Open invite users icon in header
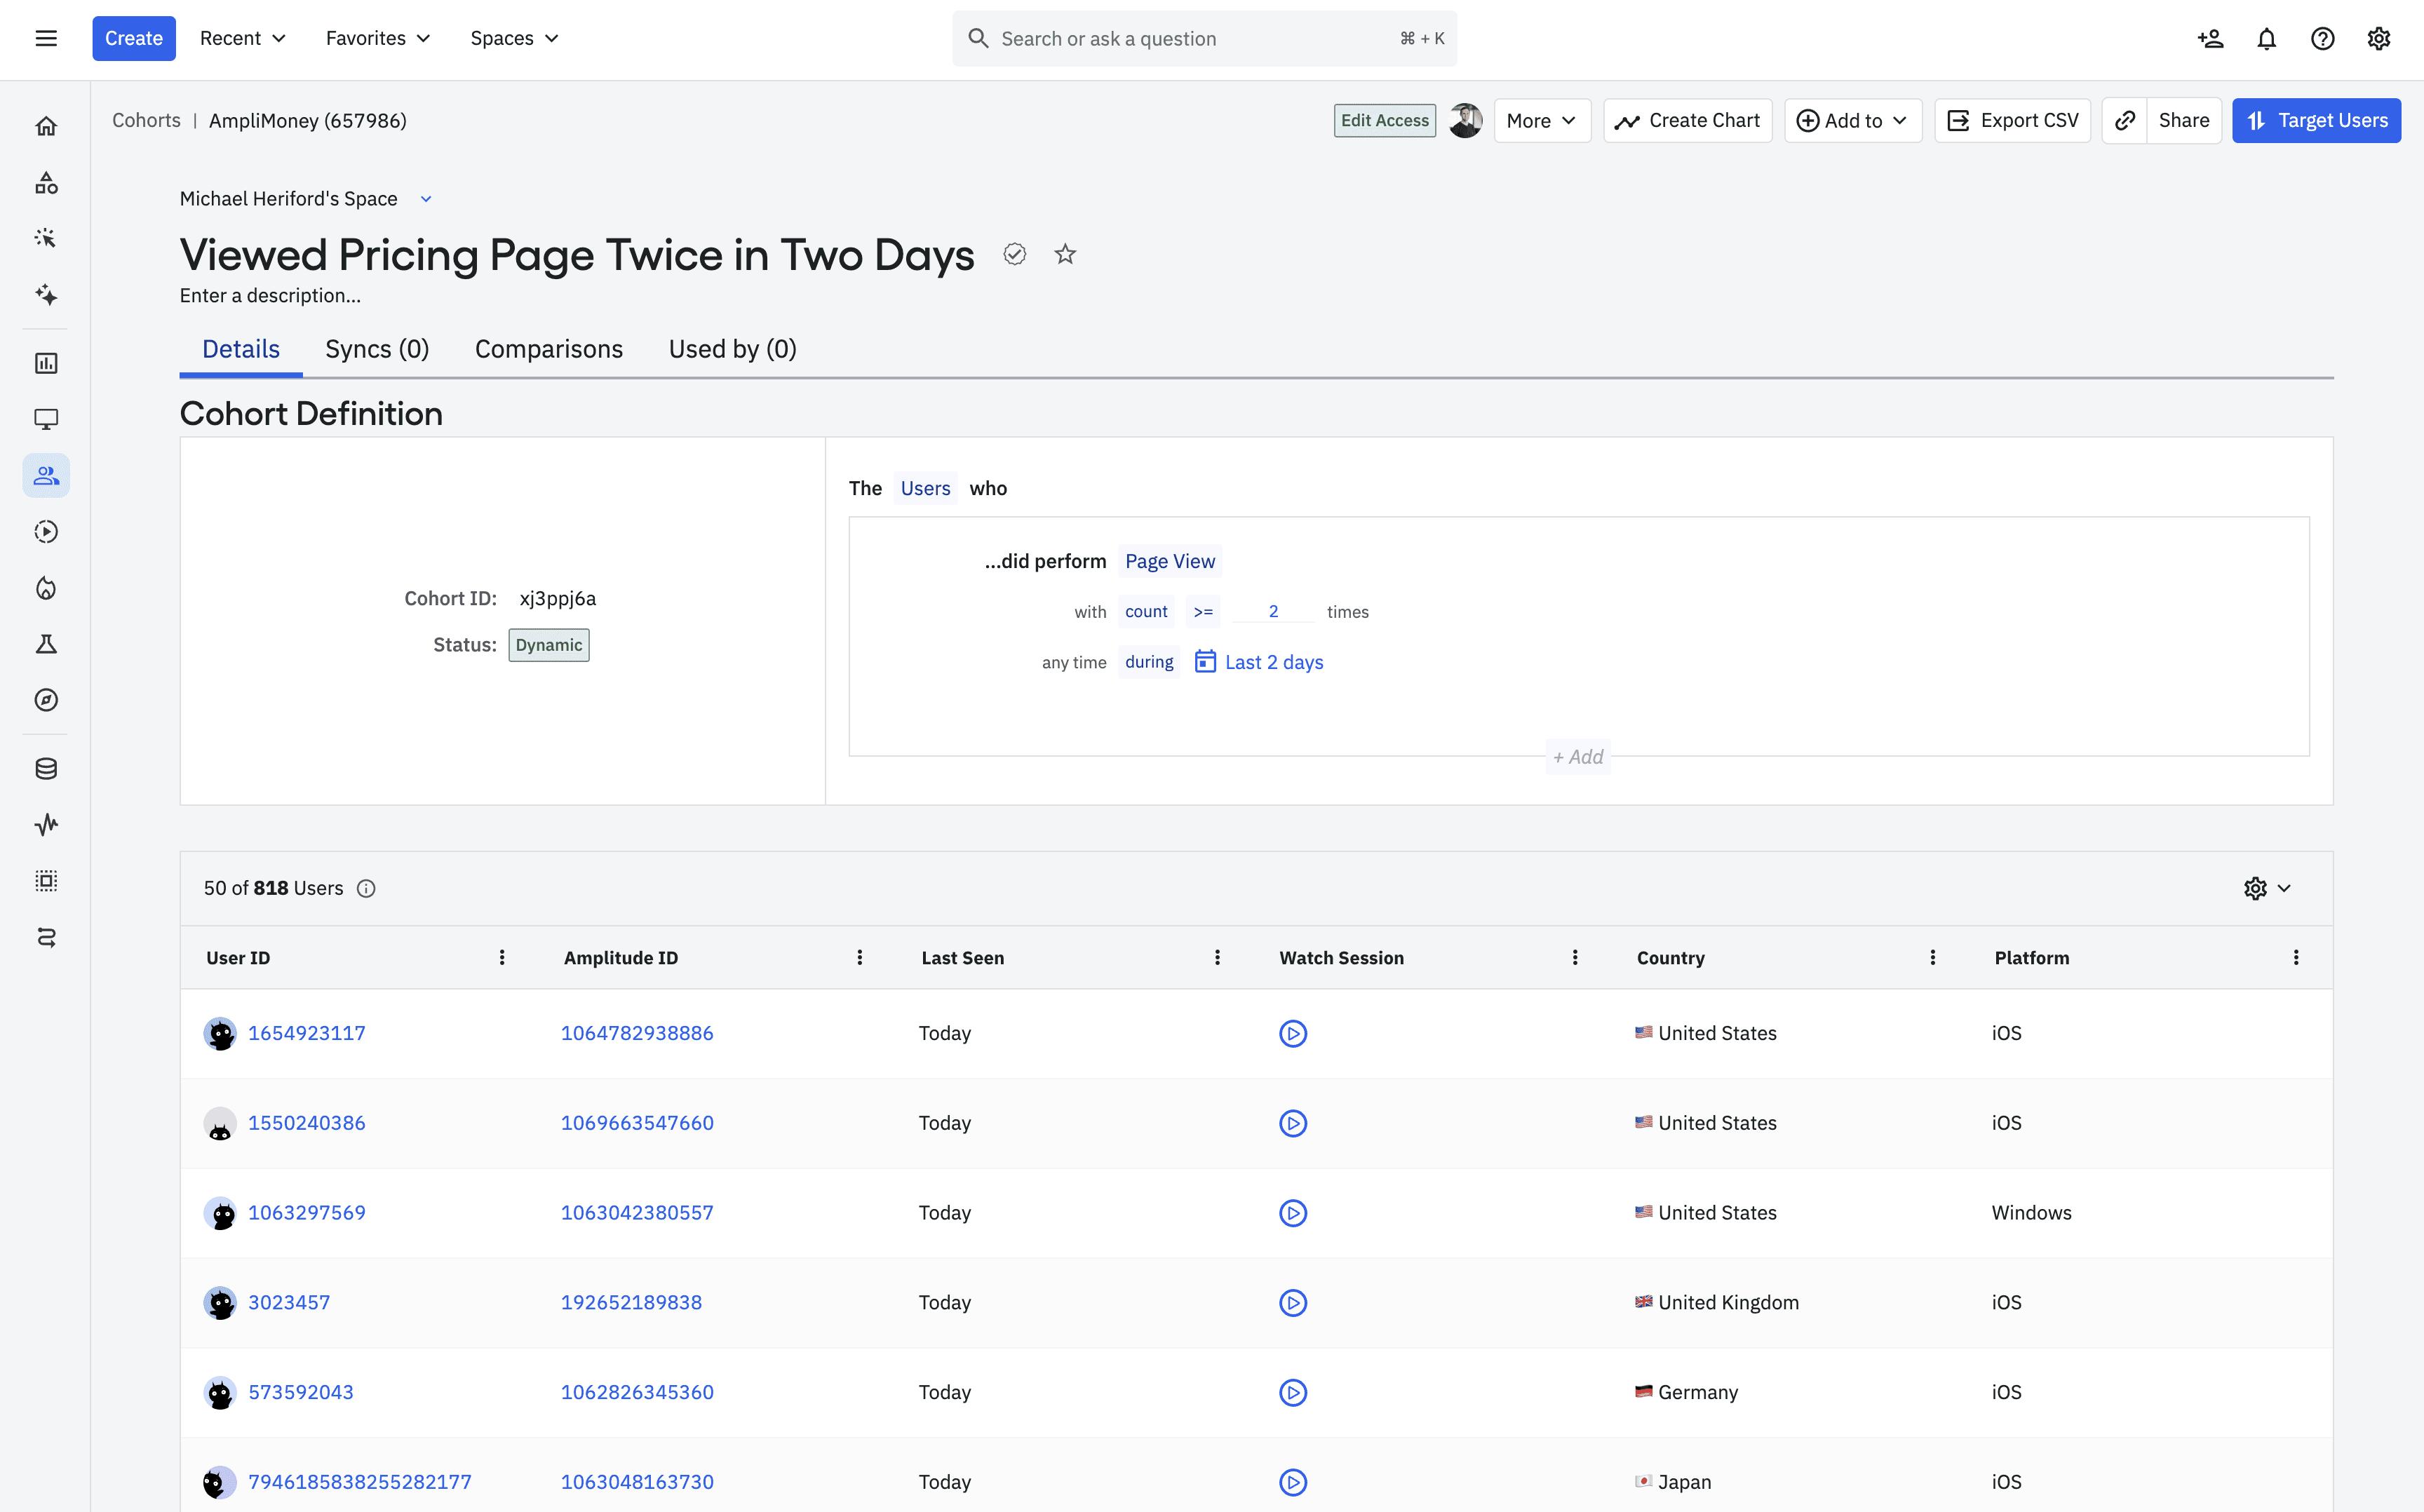2424x1512 pixels. point(2210,39)
